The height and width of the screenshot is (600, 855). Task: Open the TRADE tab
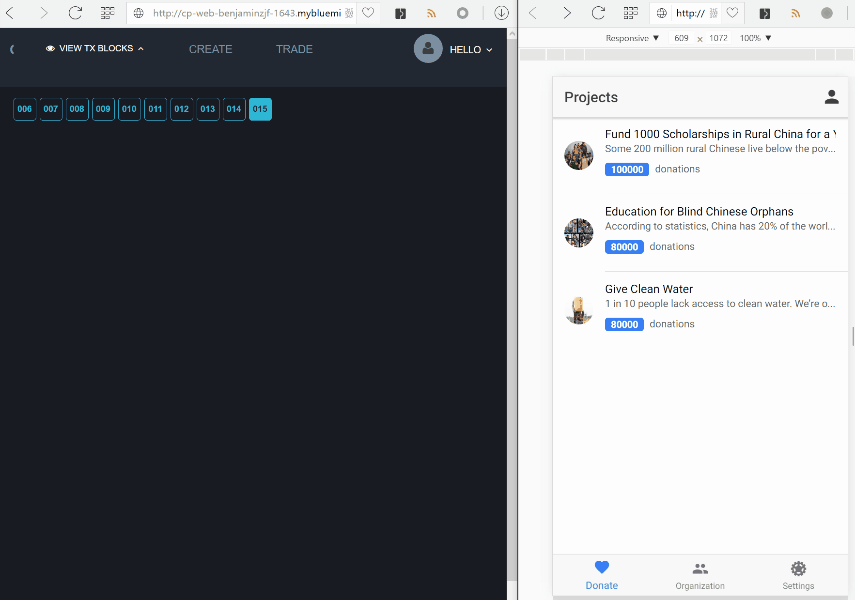(x=294, y=49)
